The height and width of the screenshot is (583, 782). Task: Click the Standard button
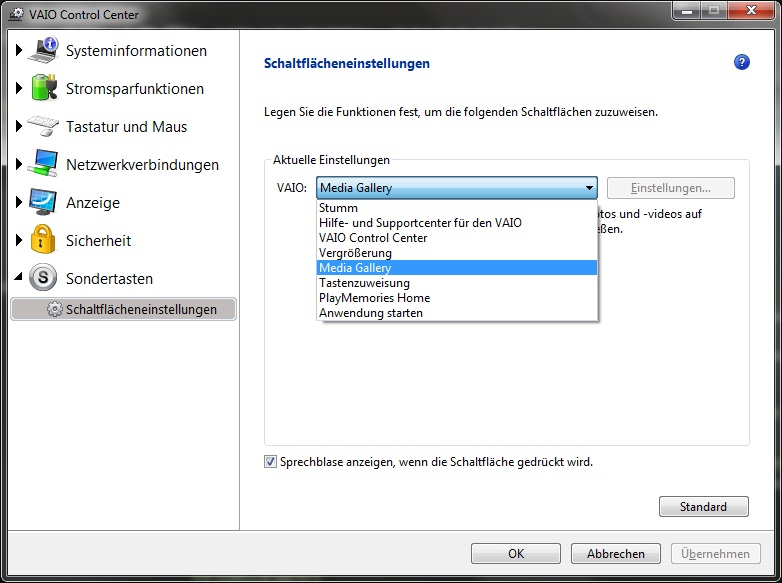pyautogui.click(x=703, y=507)
